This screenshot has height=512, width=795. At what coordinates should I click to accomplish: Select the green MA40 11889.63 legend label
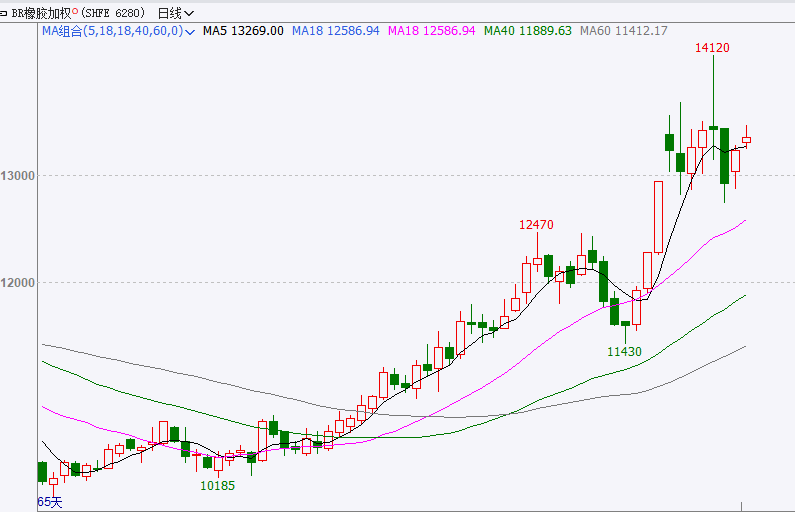tap(527, 31)
